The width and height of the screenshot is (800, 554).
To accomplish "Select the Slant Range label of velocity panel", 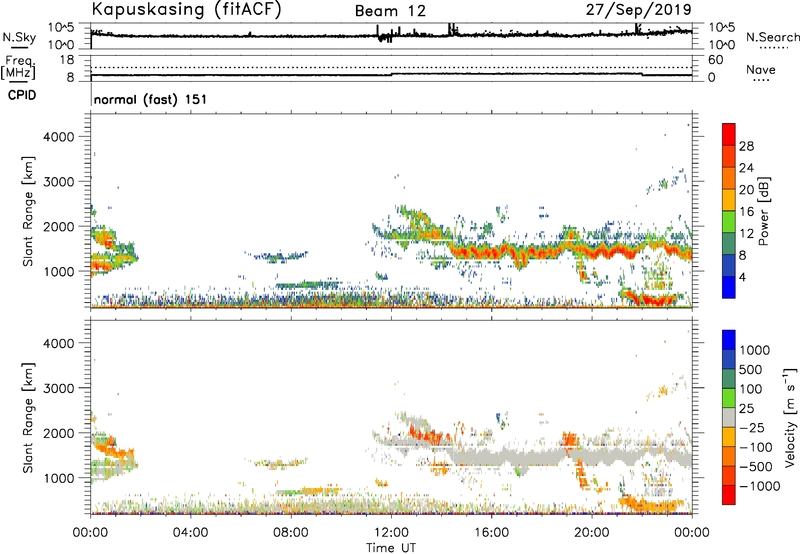I will click(28, 418).
